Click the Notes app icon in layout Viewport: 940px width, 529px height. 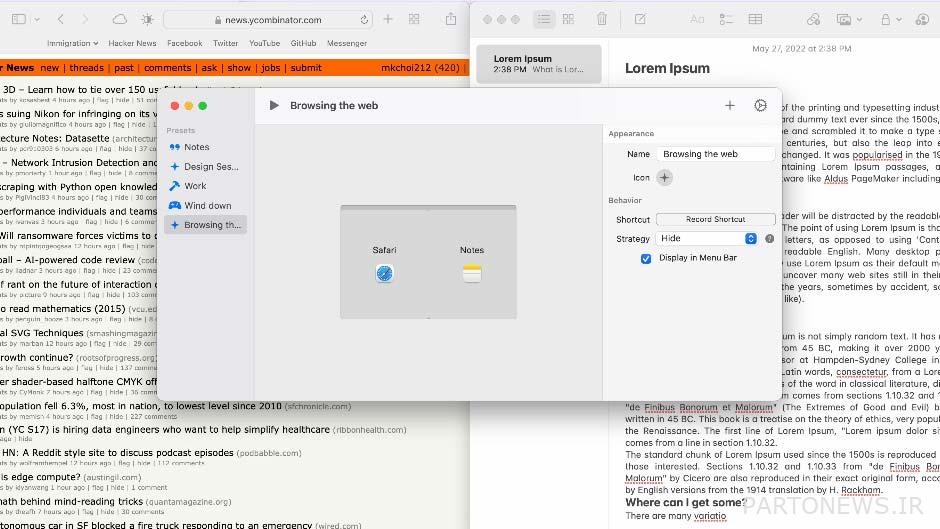click(472, 273)
